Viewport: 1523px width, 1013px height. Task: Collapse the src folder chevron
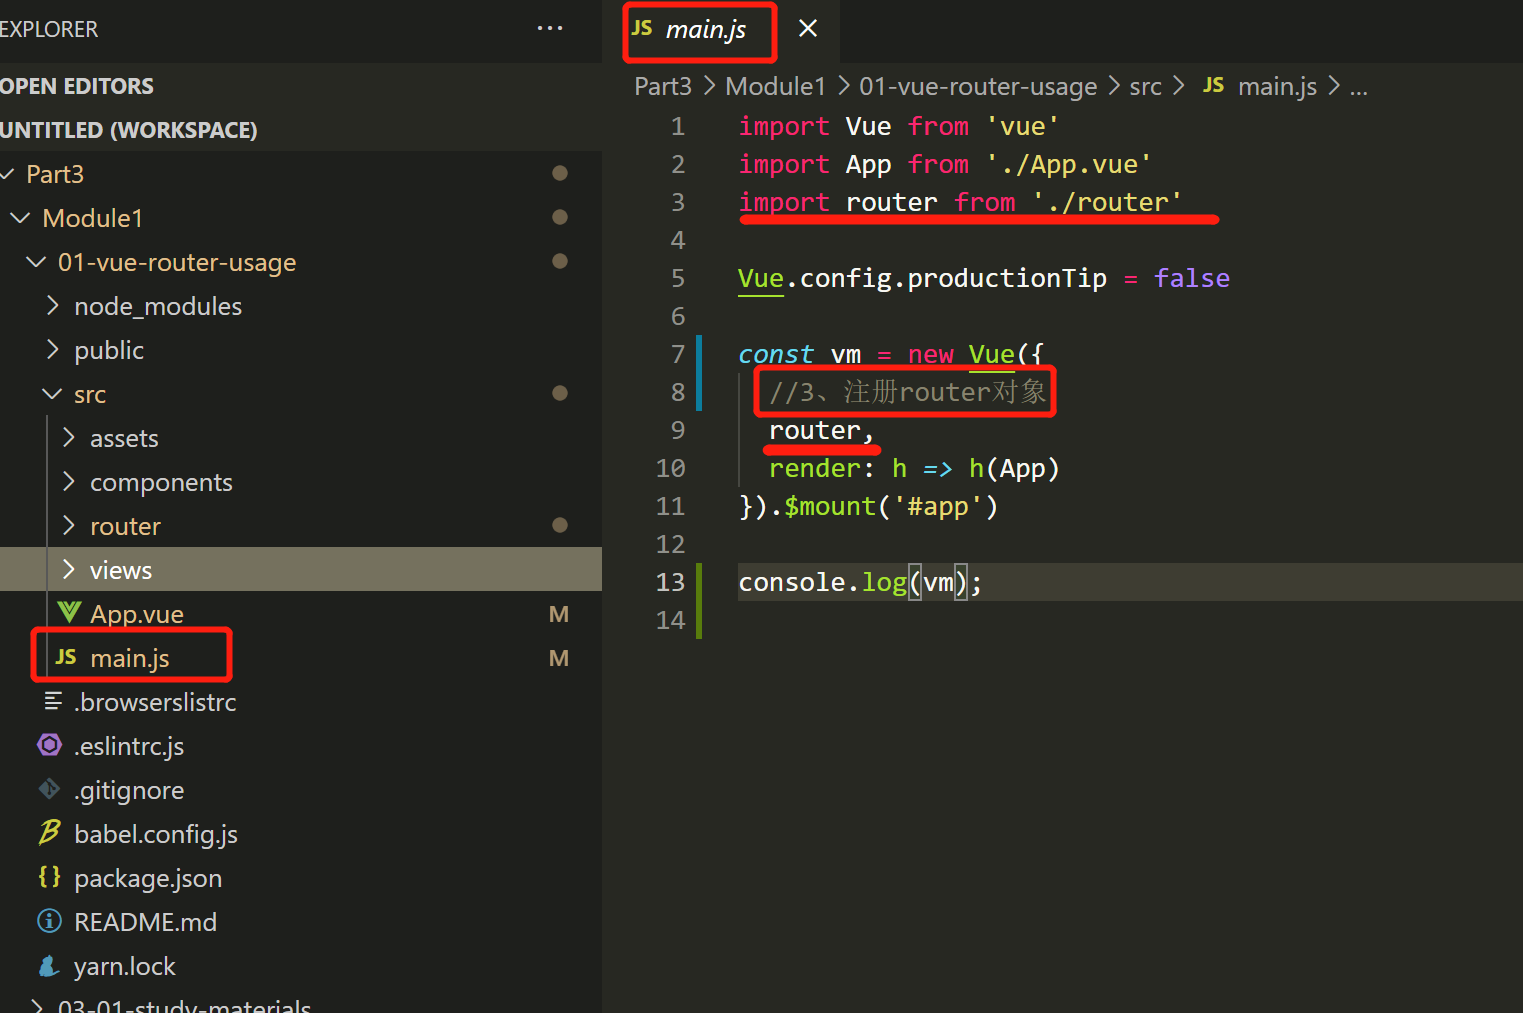[x=52, y=394]
